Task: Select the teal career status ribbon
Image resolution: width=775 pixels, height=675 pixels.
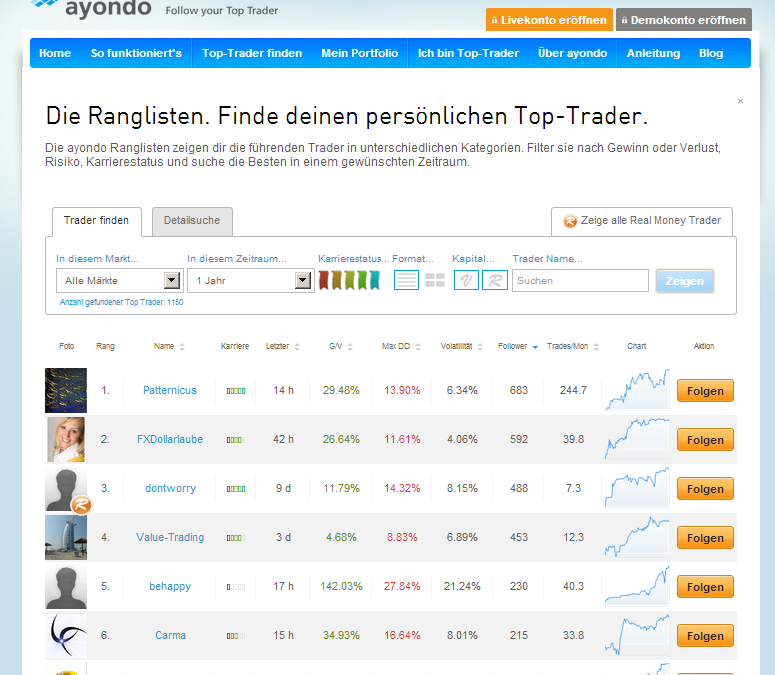Action: coord(374,280)
